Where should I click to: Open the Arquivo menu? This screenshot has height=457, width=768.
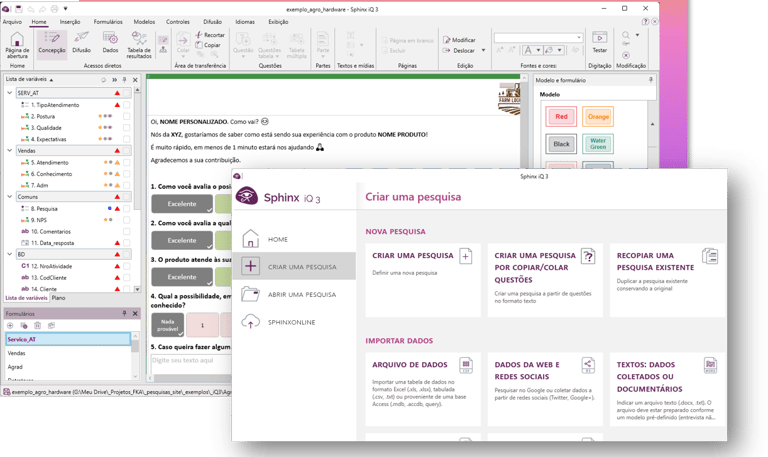click(x=12, y=22)
